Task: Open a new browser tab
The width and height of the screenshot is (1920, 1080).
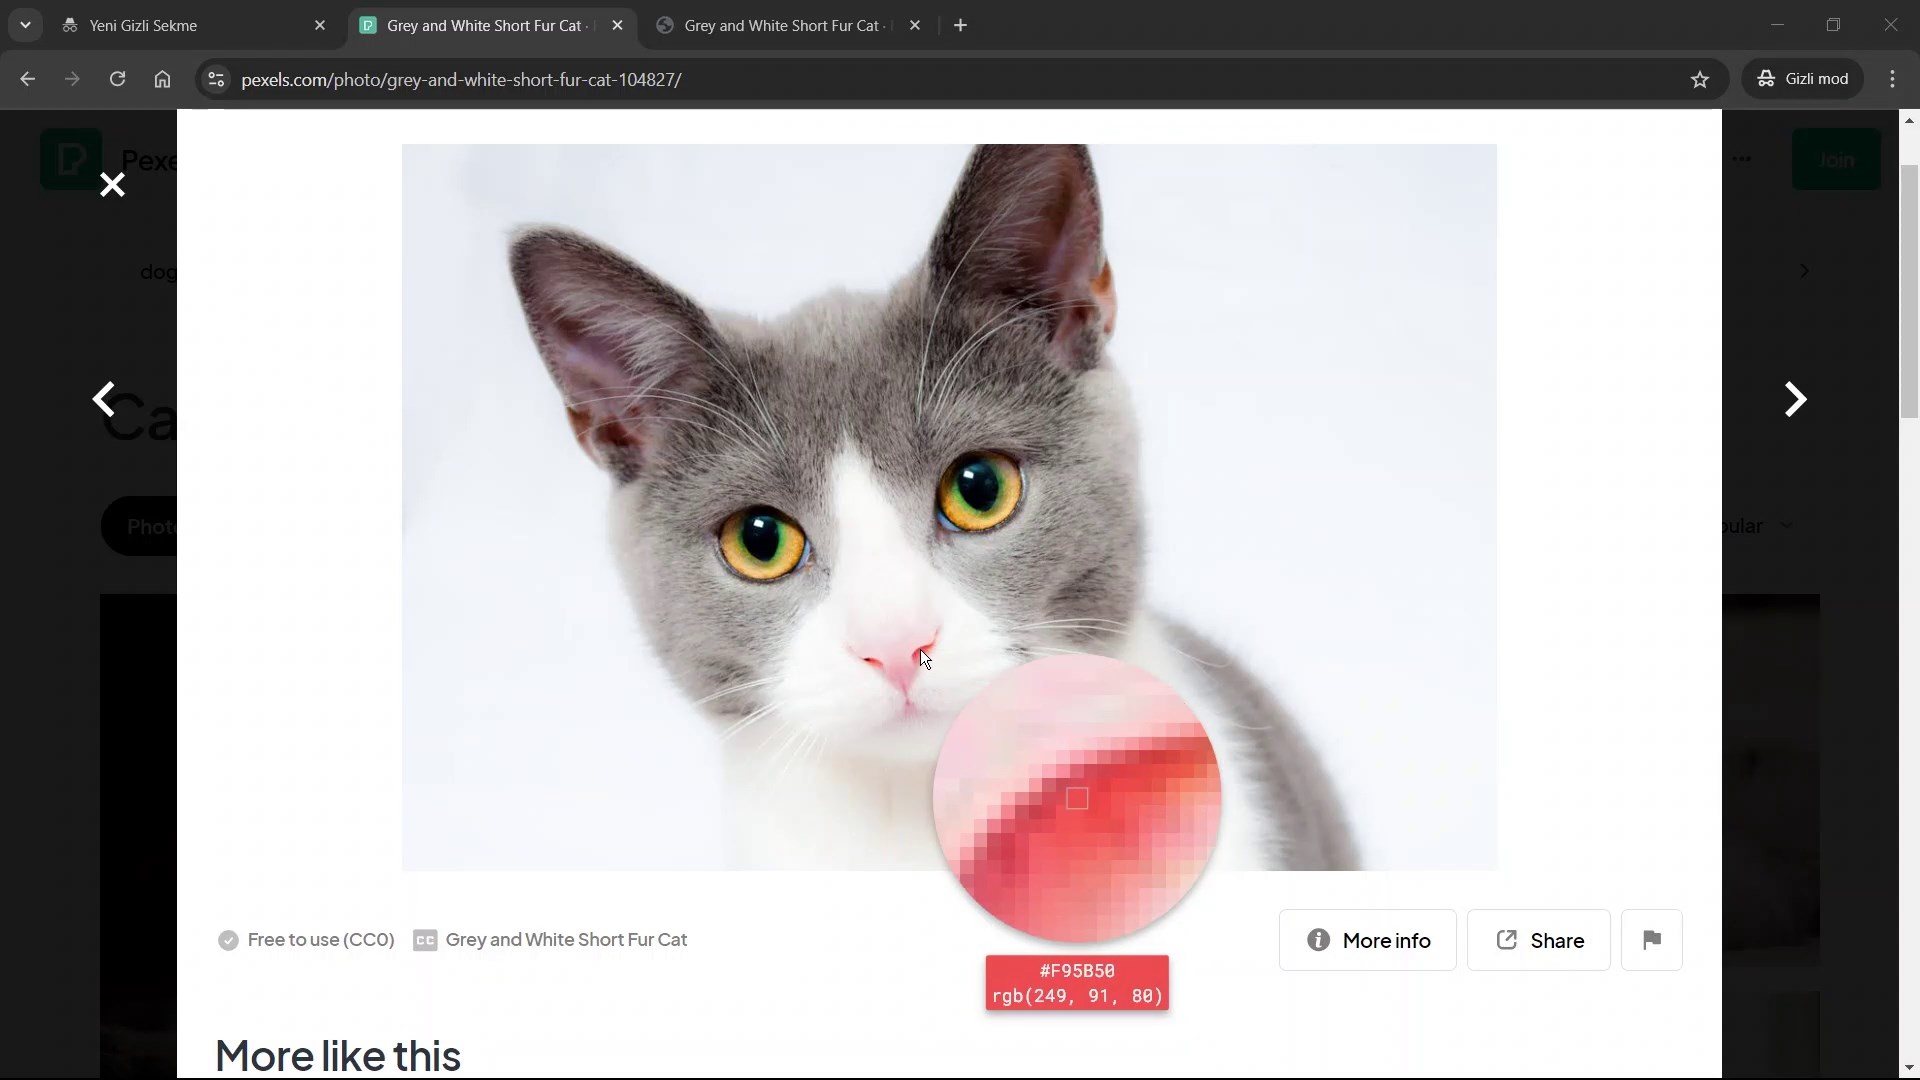Action: [960, 25]
